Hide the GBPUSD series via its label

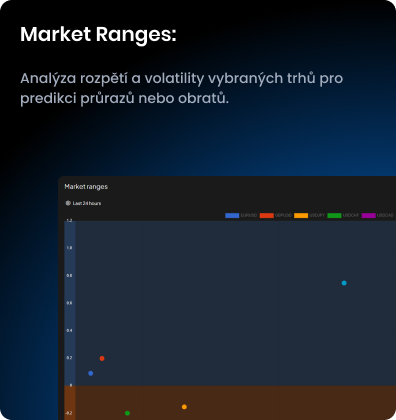click(x=283, y=215)
